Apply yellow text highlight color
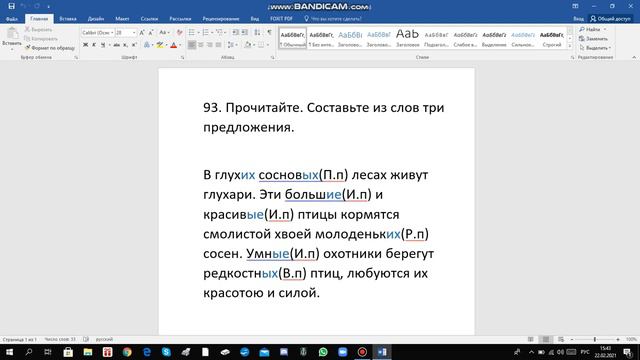This screenshot has width=640, height=360. pyautogui.click(x=160, y=45)
